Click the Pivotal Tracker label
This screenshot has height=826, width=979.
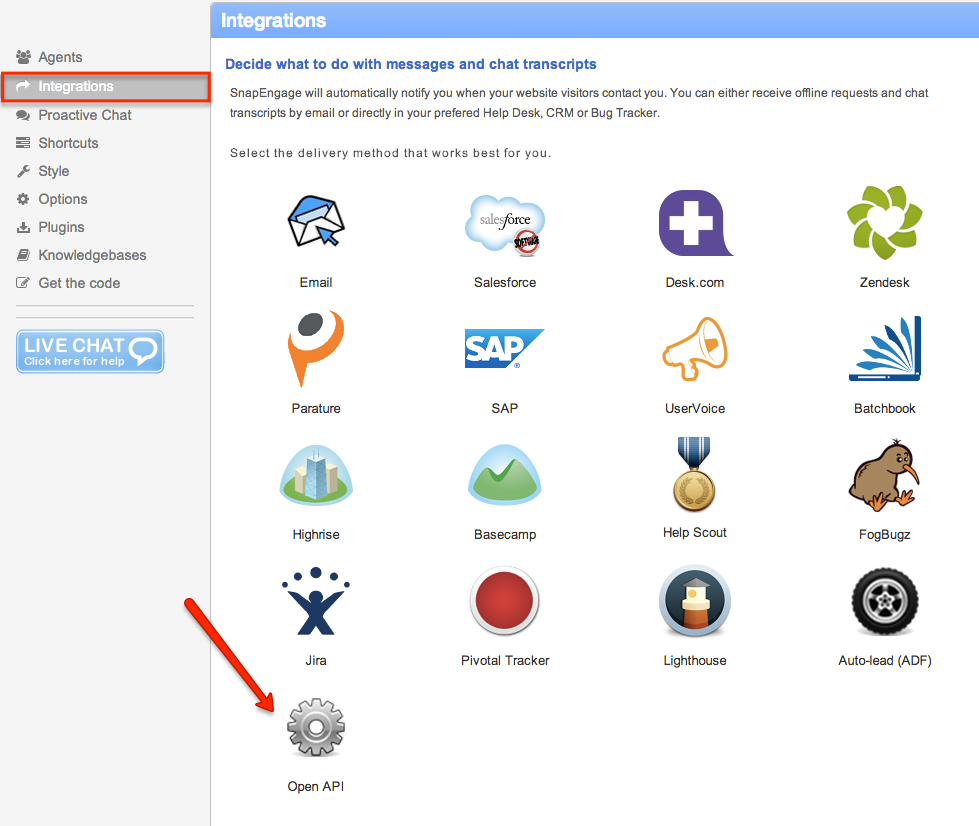[505, 660]
